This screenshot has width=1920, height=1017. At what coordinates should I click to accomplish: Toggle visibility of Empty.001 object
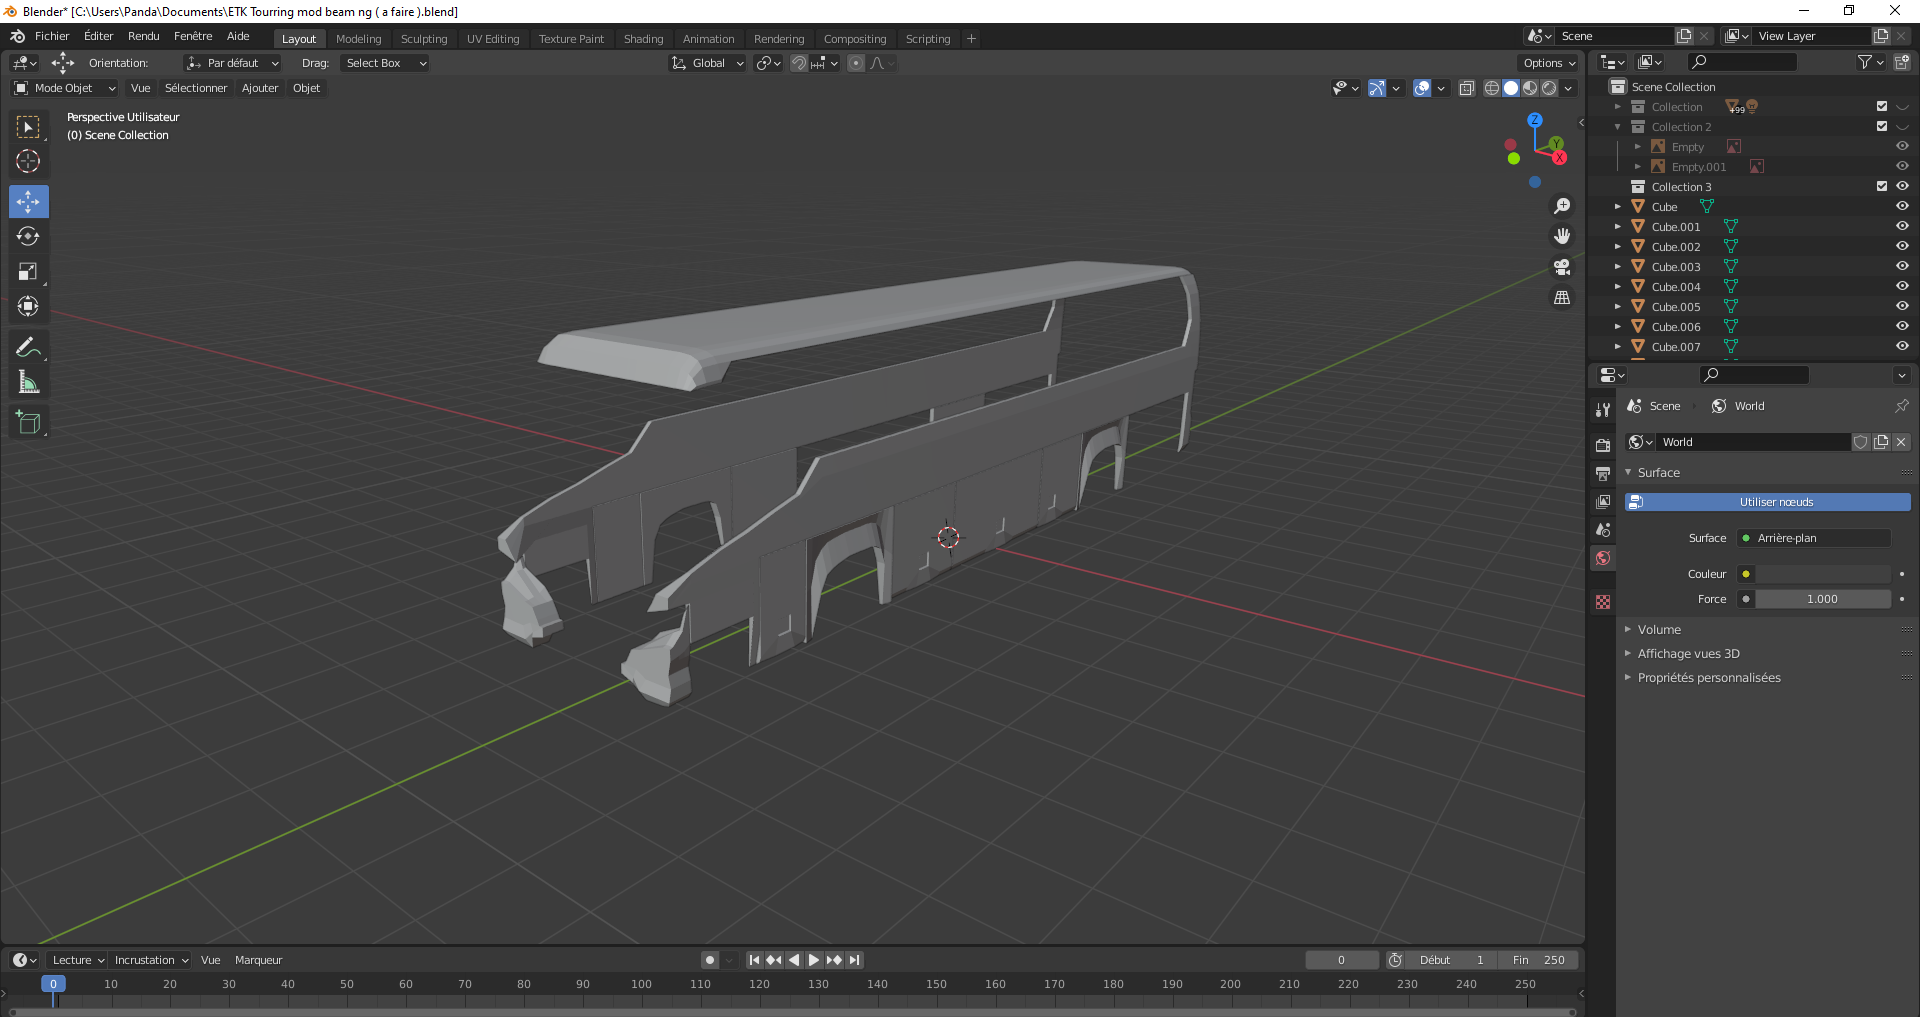pyautogui.click(x=1902, y=167)
